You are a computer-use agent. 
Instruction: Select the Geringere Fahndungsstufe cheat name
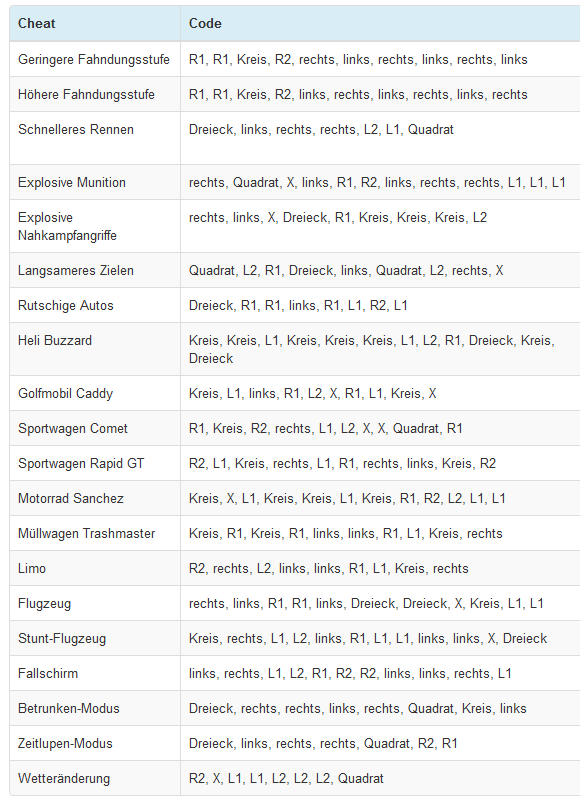pos(94,59)
